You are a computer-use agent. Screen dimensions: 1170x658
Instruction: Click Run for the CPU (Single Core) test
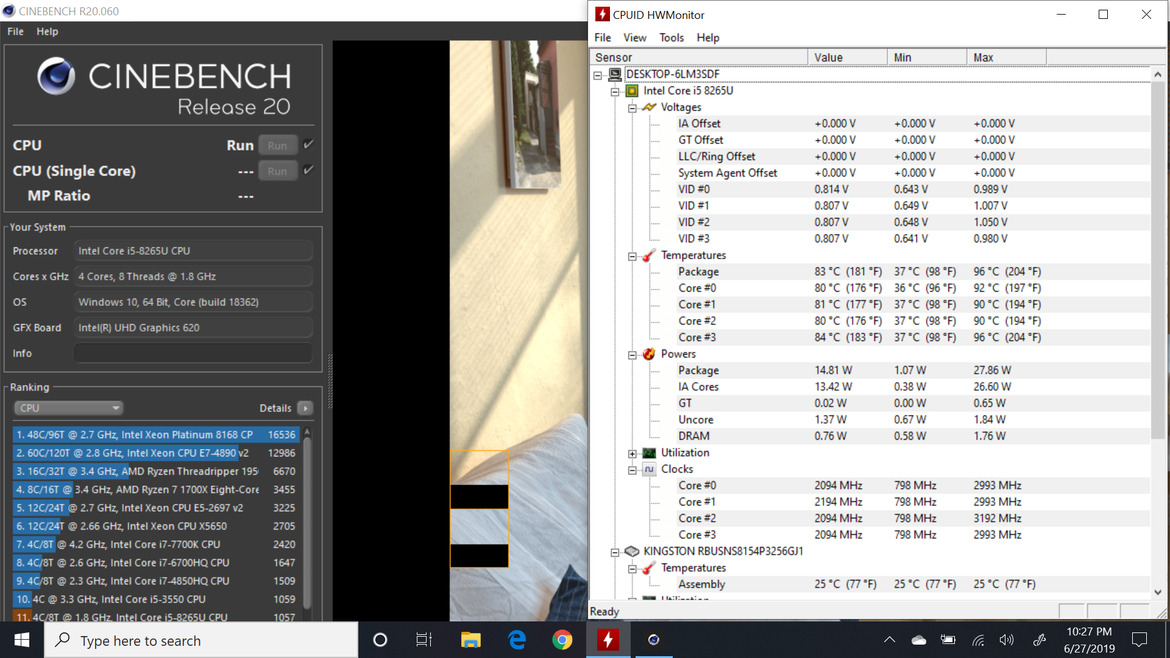pos(278,171)
